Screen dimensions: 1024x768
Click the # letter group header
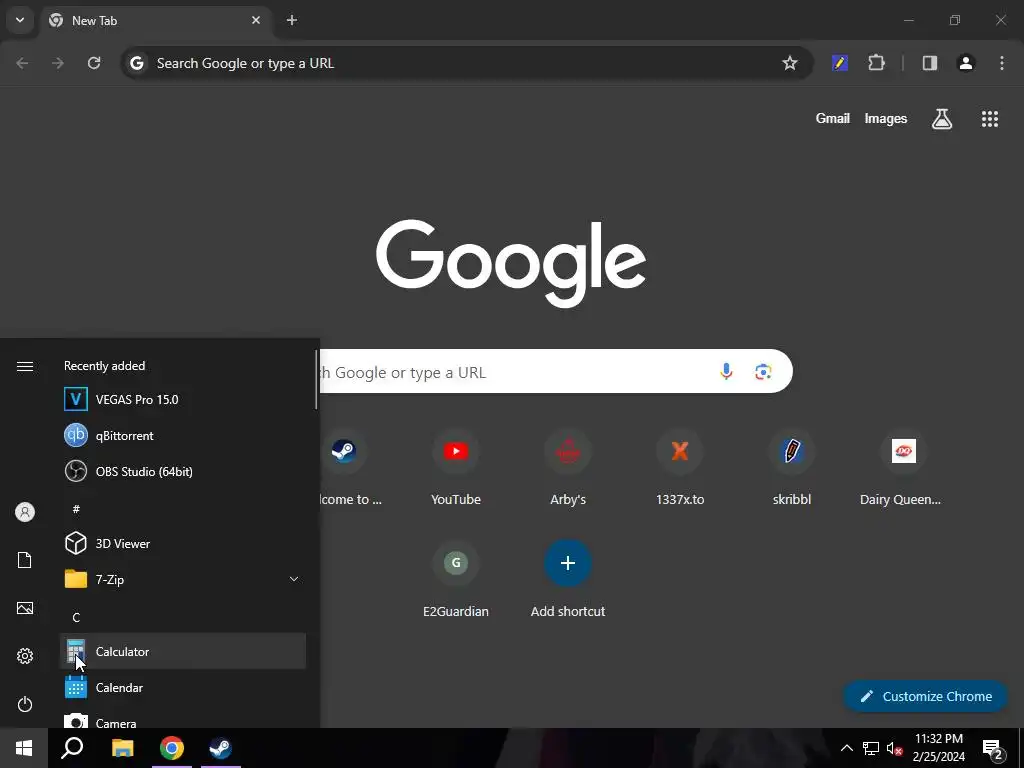[76, 509]
